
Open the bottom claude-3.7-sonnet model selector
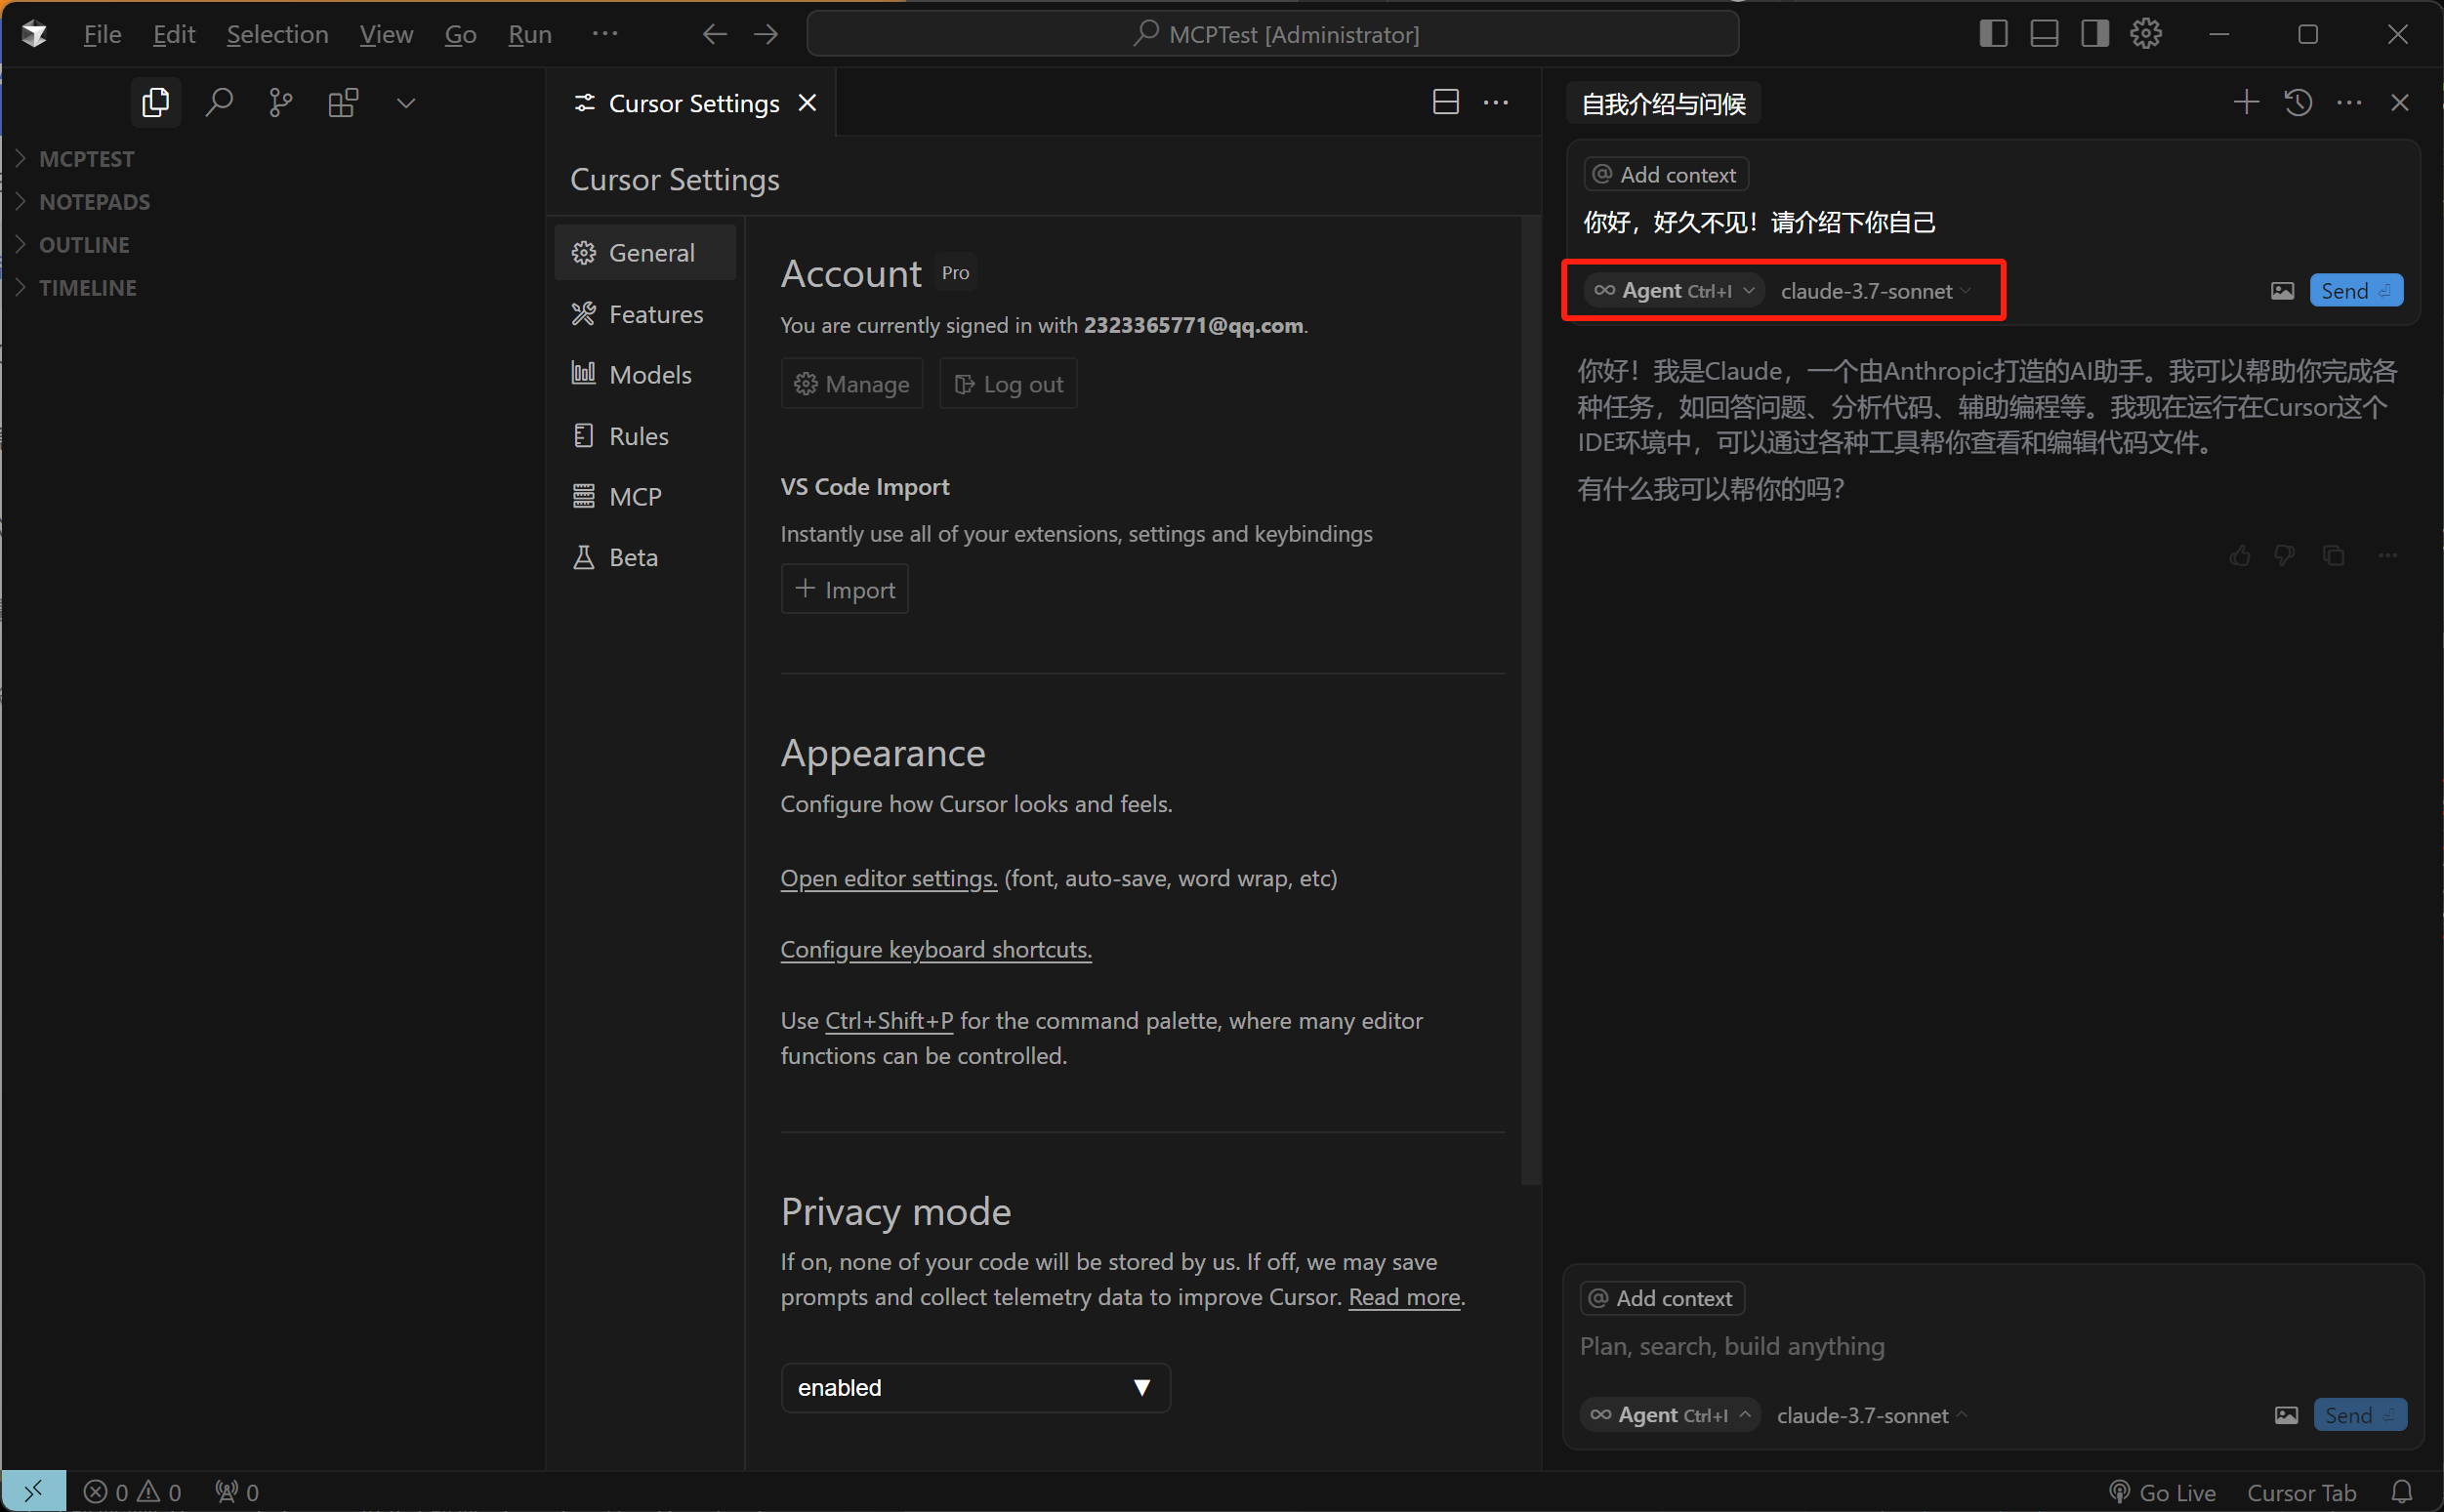tap(1871, 1416)
